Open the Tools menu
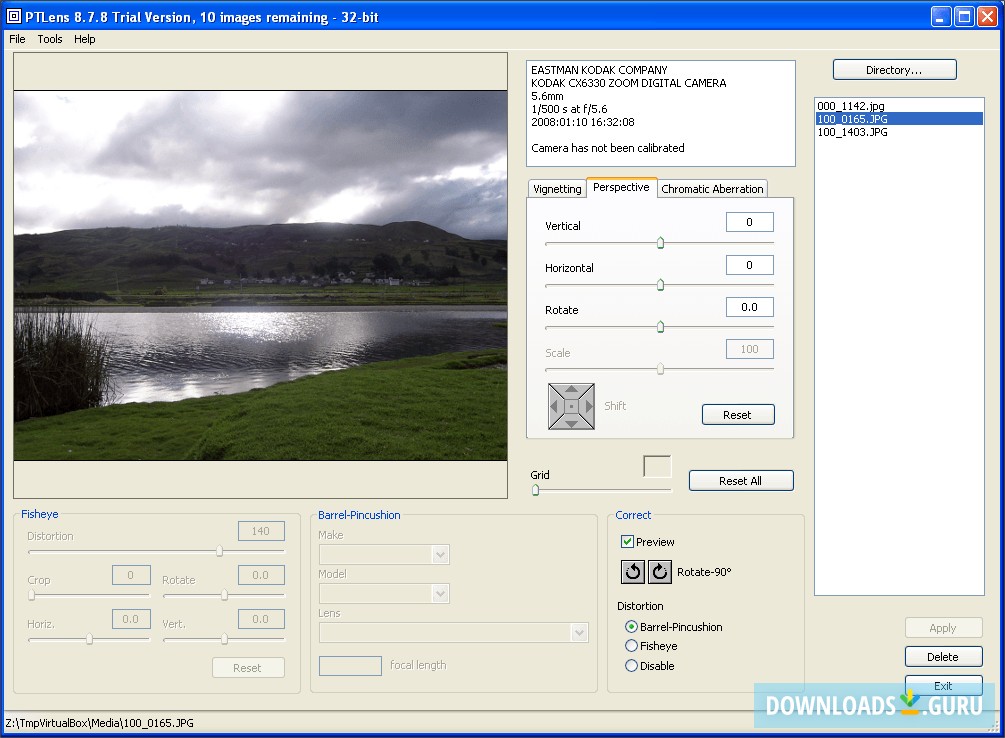This screenshot has width=1005, height=738. (x=50, y=39)
